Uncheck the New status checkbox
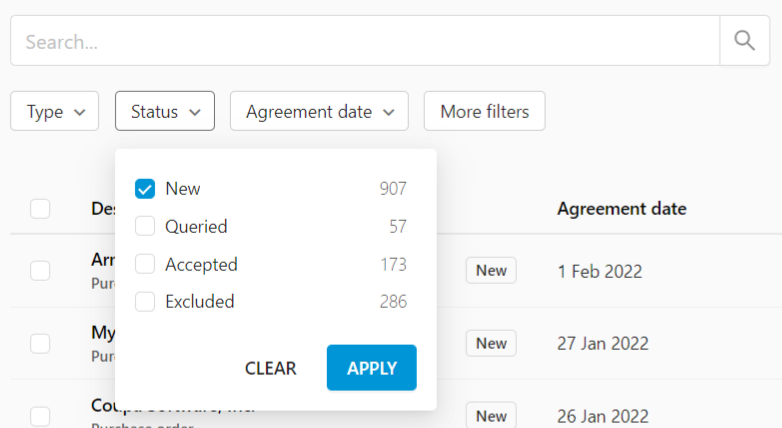 click(x=145, y=189)
